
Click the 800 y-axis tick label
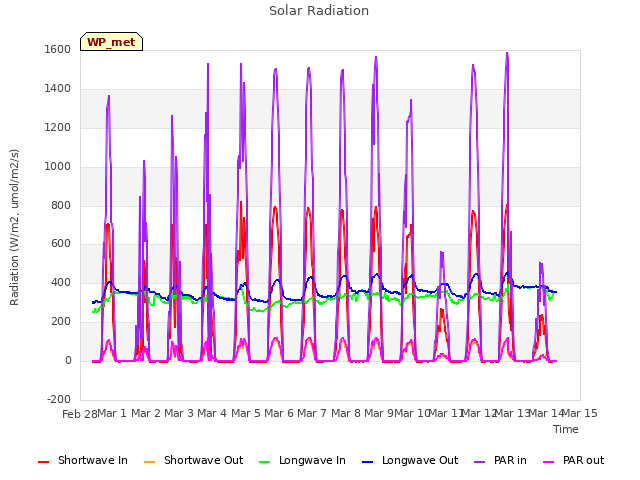click(x=61, y=205)
